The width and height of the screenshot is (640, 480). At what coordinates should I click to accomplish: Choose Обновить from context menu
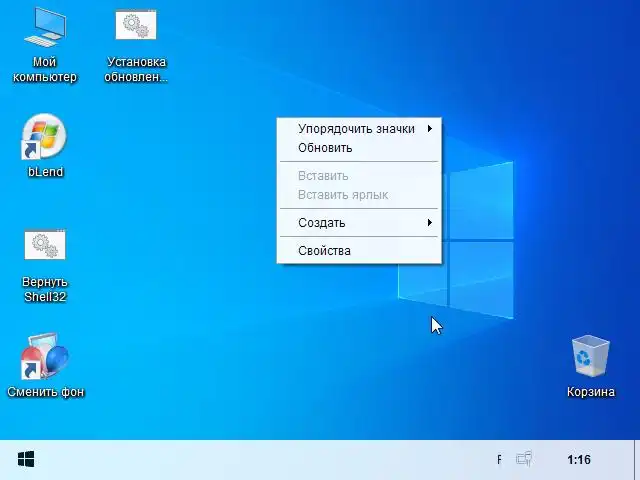[x=359, y=148]
